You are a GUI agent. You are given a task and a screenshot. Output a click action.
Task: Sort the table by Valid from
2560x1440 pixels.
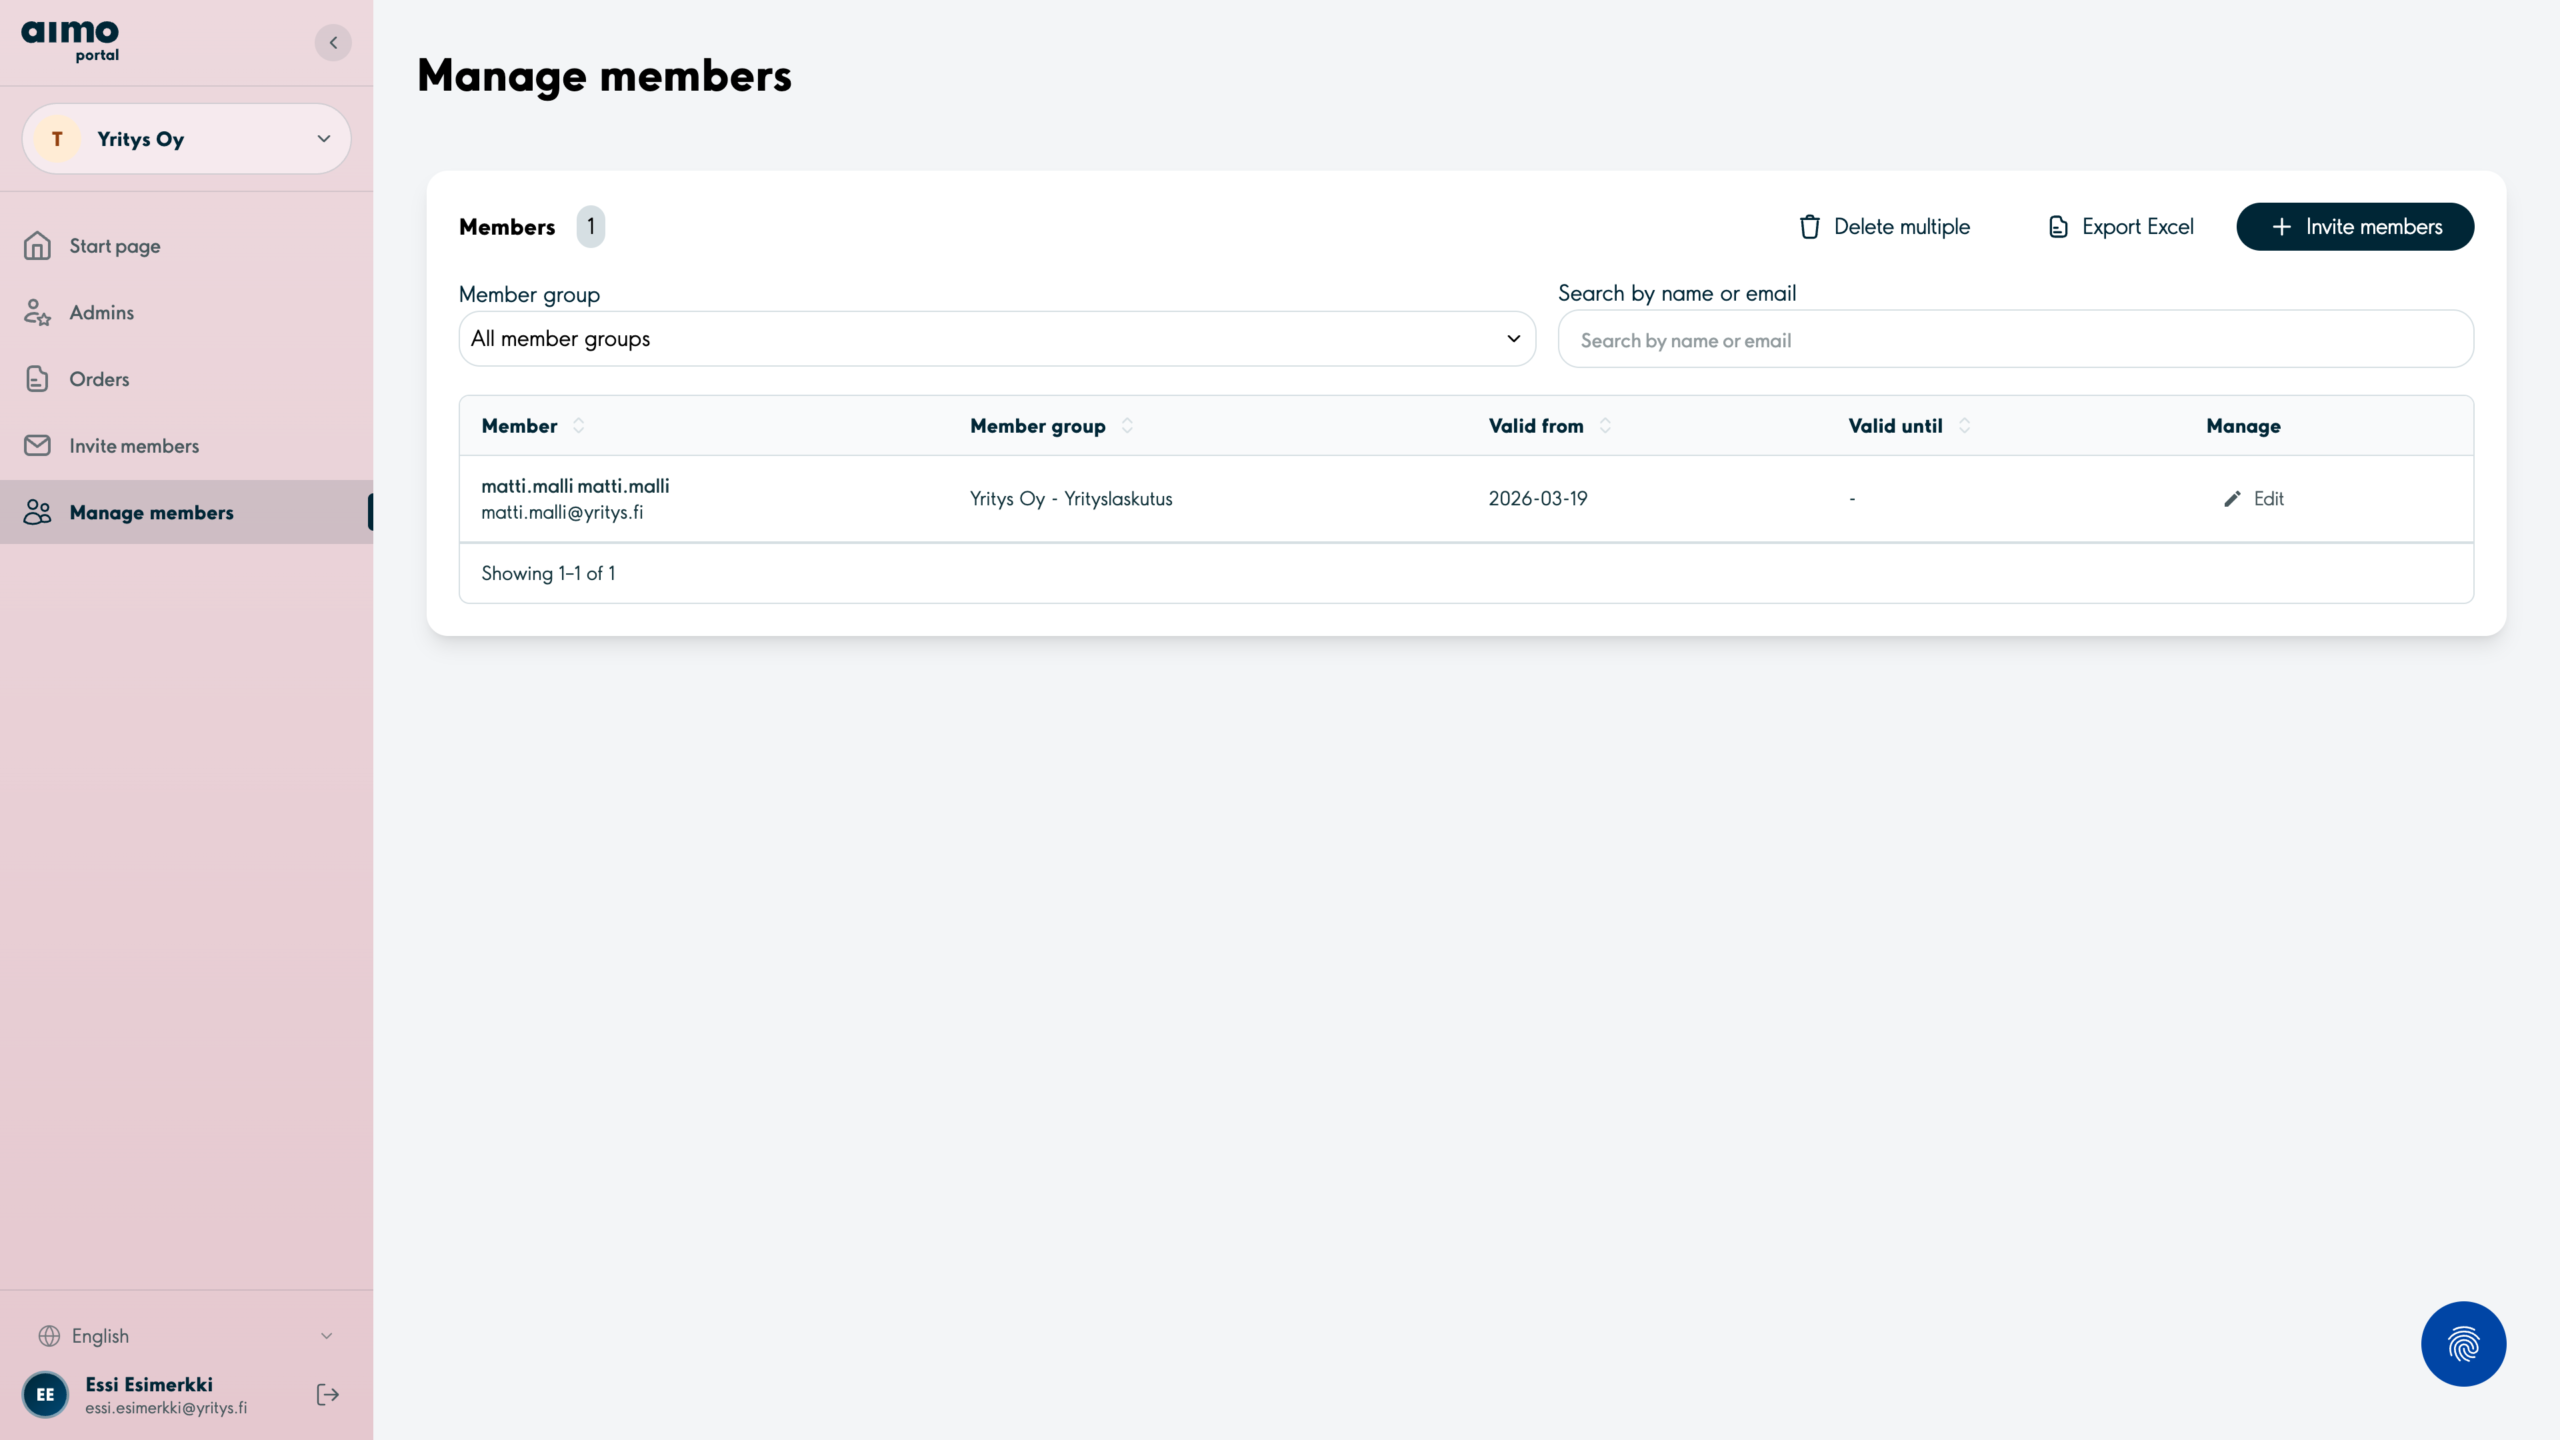(x=1605, y=426)
